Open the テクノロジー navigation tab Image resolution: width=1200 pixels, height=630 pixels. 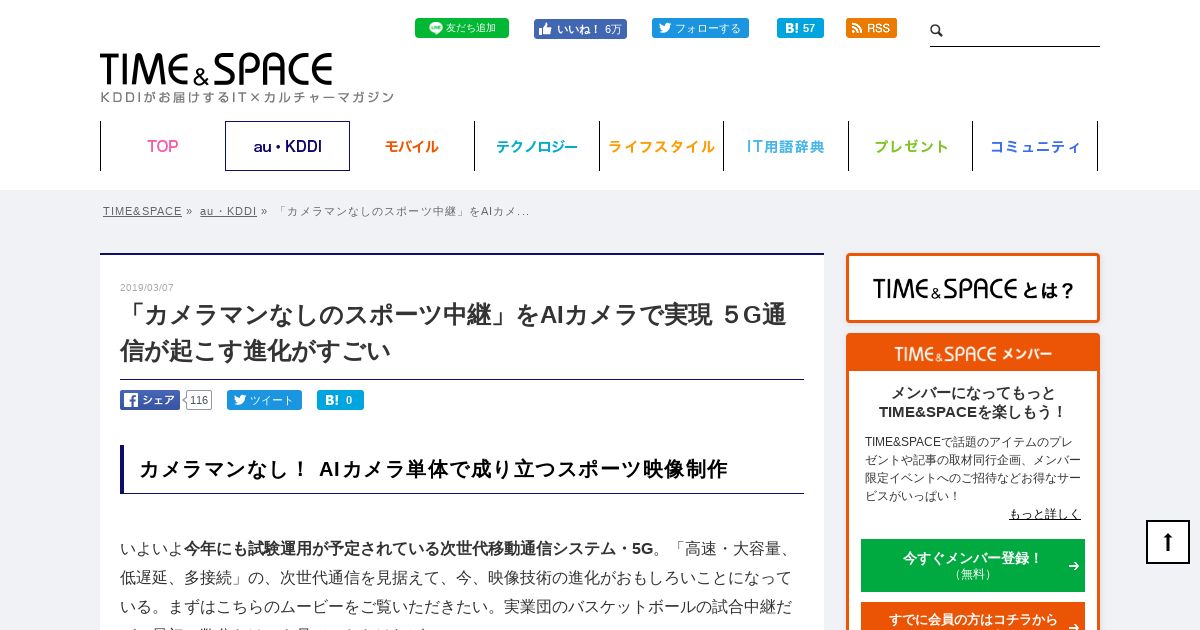pyautogui.click(x=537, y=146)
